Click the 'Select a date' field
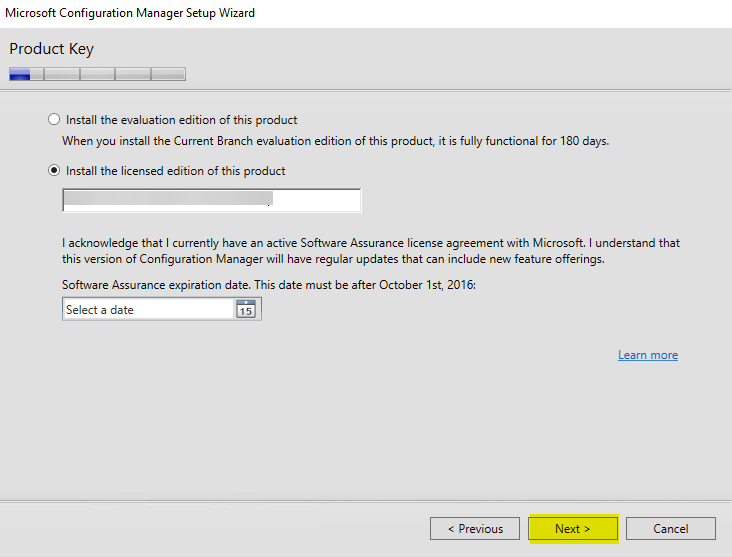The width and height of the screenshot is (732, 557). coord(148,310)
